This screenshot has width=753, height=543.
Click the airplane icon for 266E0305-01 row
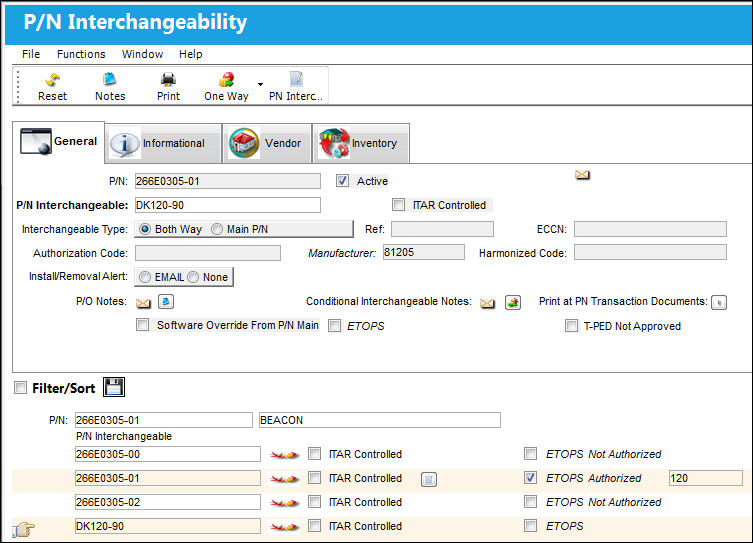(x=284, y=479)
